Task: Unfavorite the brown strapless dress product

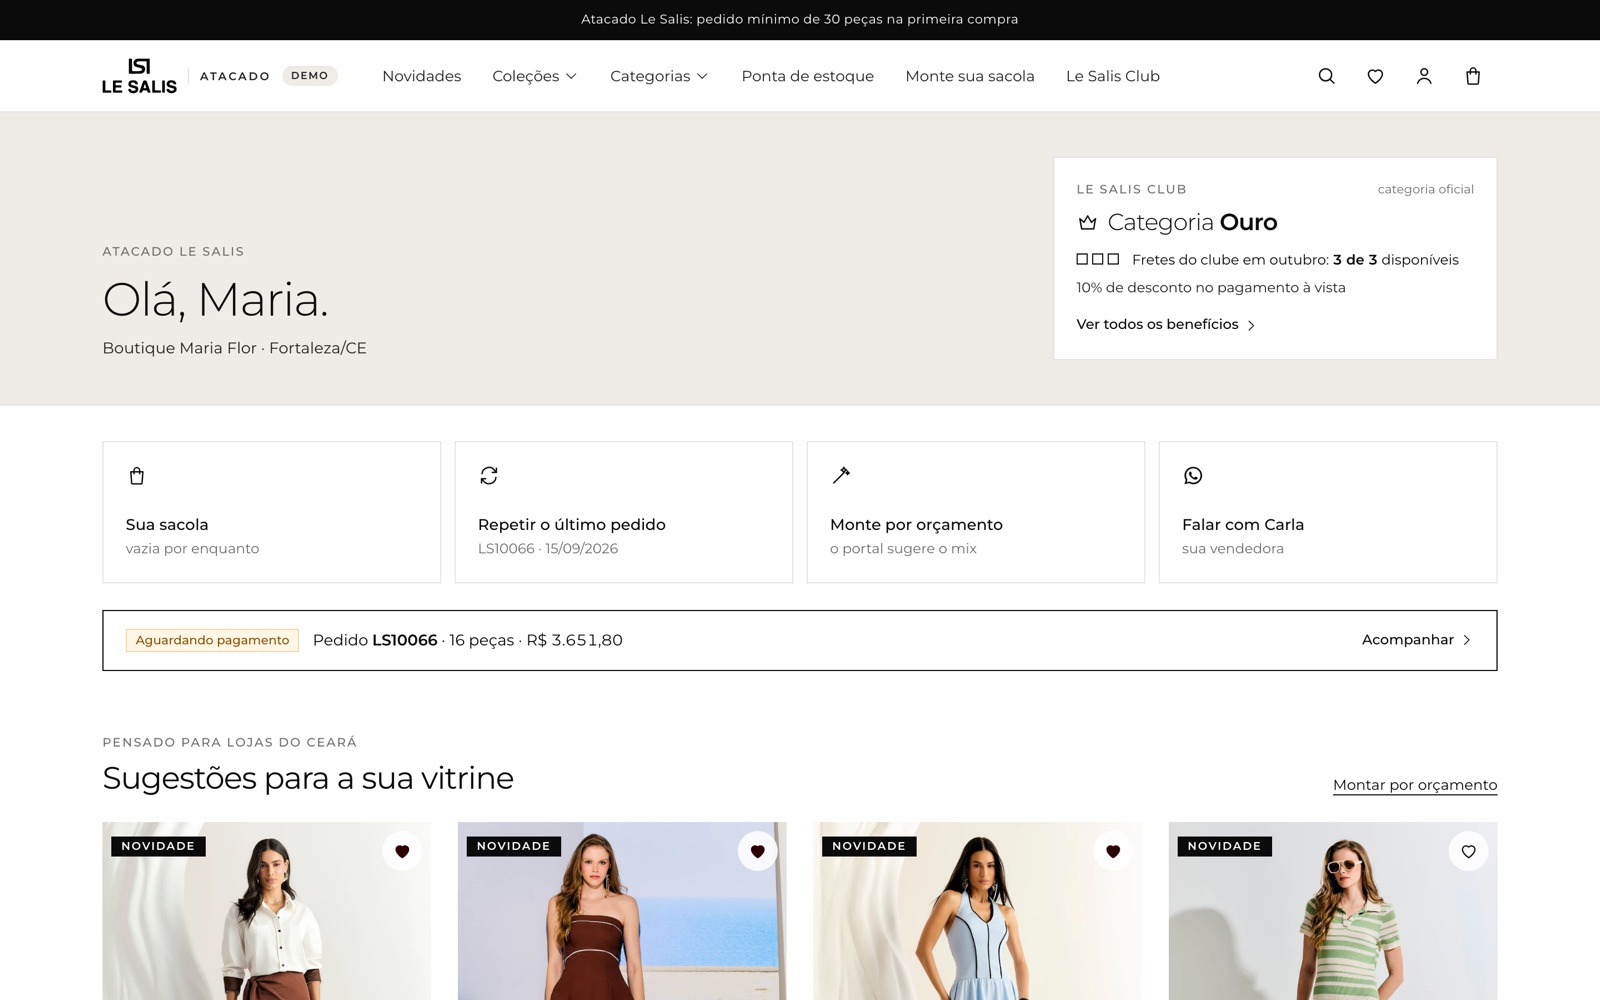Action: pyautogui.click(x=757, y=851)
